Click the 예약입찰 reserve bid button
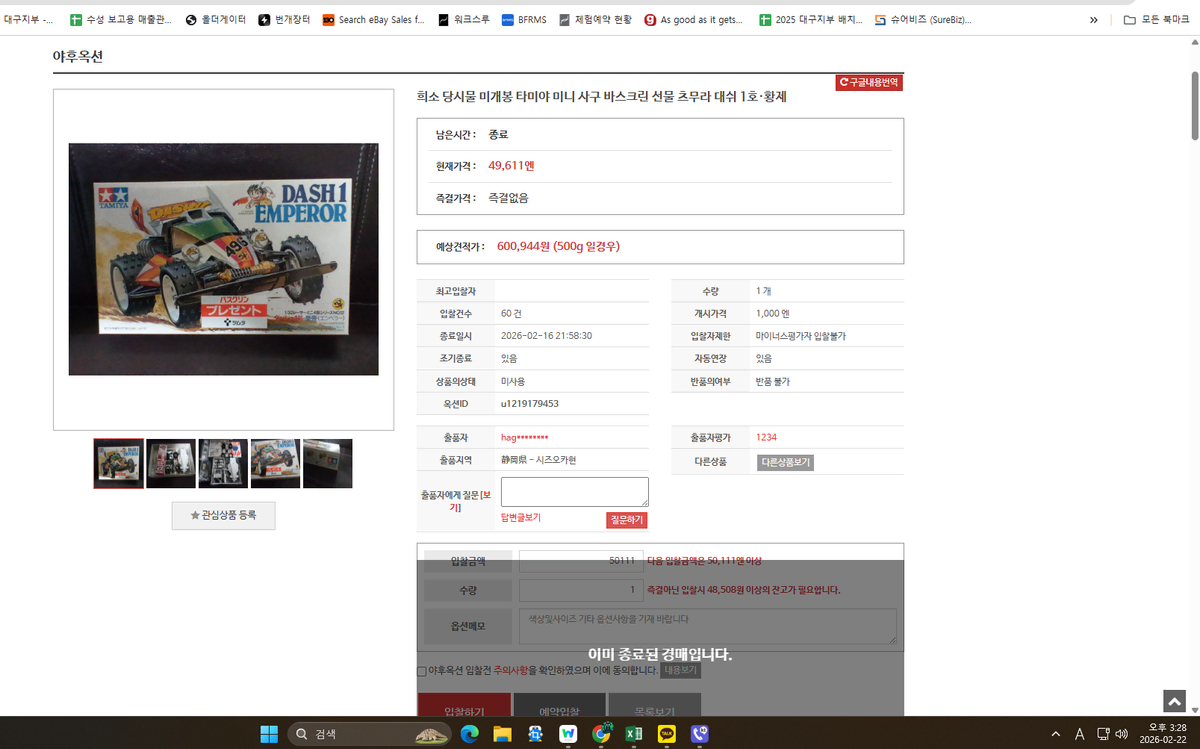Screen dimensions: 1200x749 (559, 706)
